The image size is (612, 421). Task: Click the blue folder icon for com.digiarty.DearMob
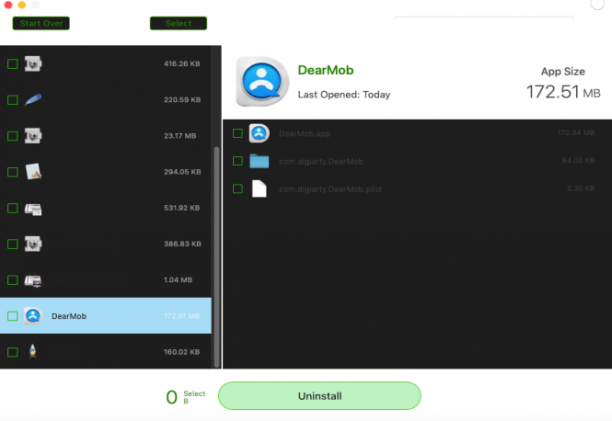point(259,161)
